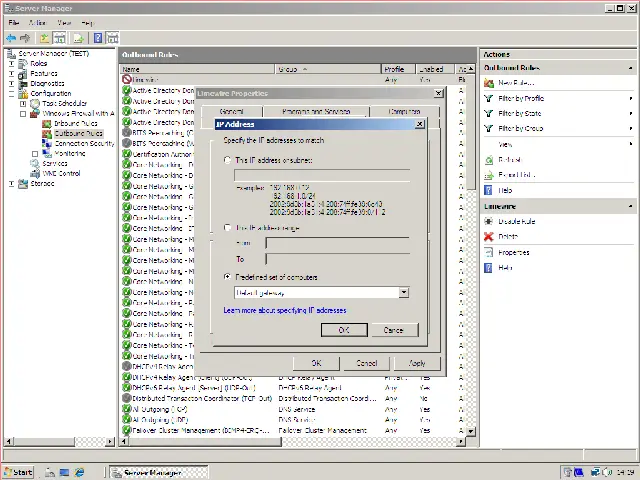Screen dimensions: 640x480
Task: Click the blue Help toolbar icon
Action: click(x=98, y=38)
